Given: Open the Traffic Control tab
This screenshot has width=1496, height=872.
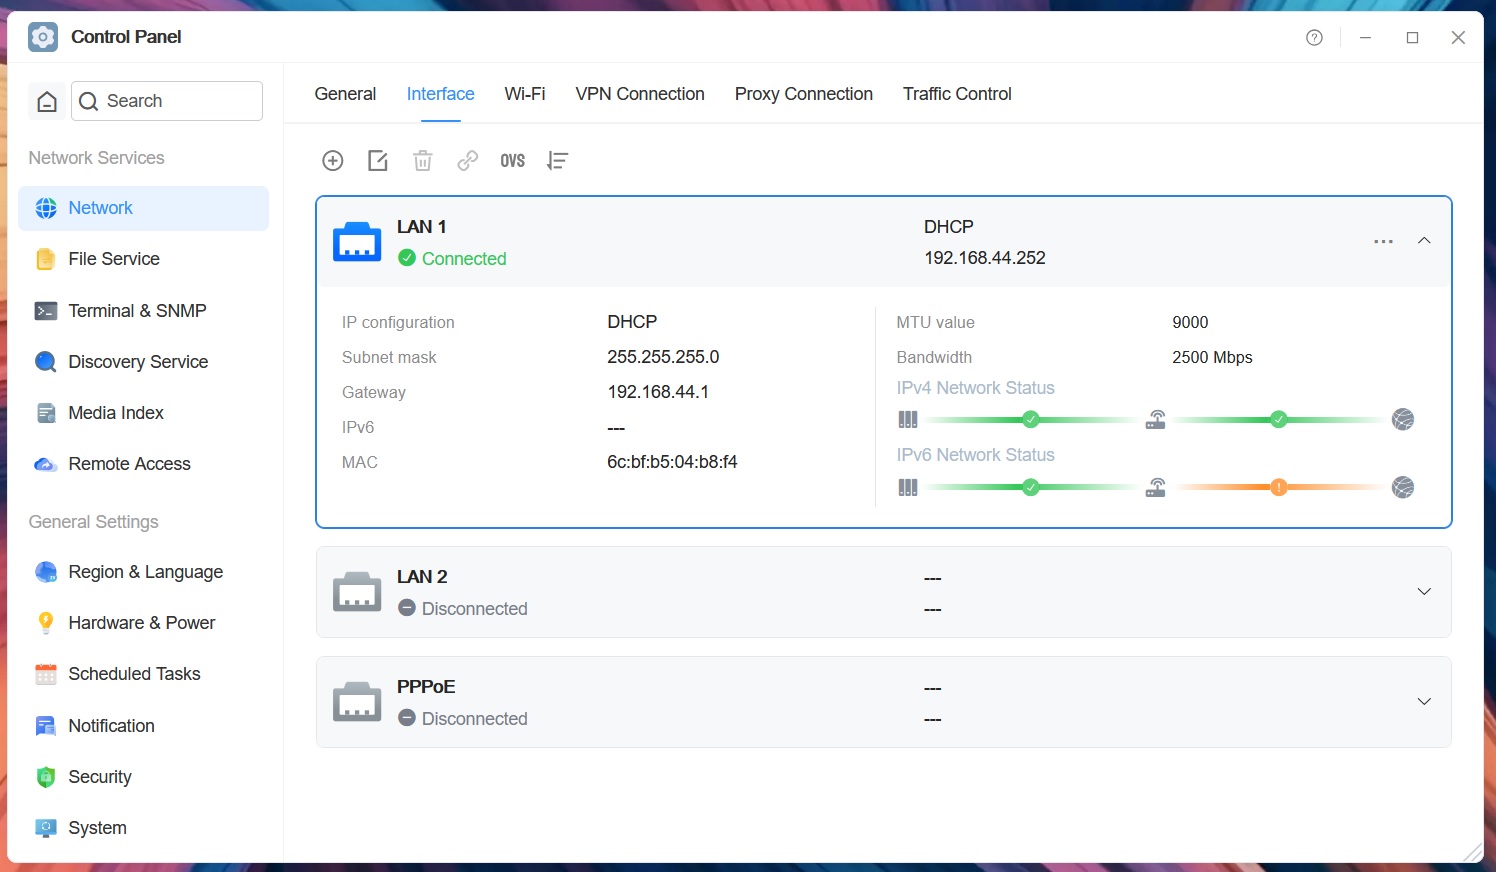Looking at the screenshot, I should coord(957,94).
